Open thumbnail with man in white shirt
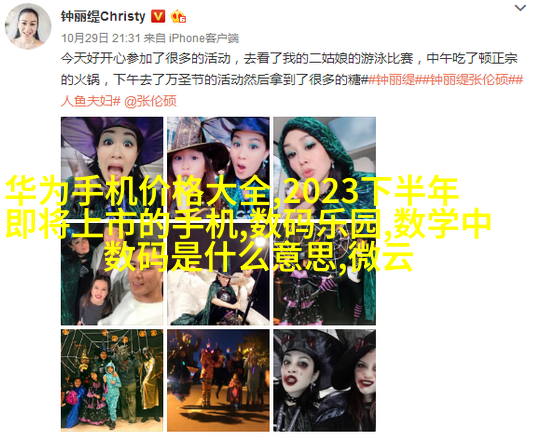 point(112,274)
